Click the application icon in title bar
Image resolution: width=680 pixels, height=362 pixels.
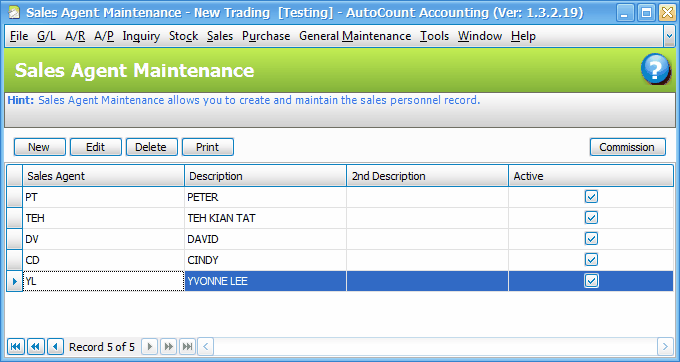pyautogui.click(x=14, y=13)
